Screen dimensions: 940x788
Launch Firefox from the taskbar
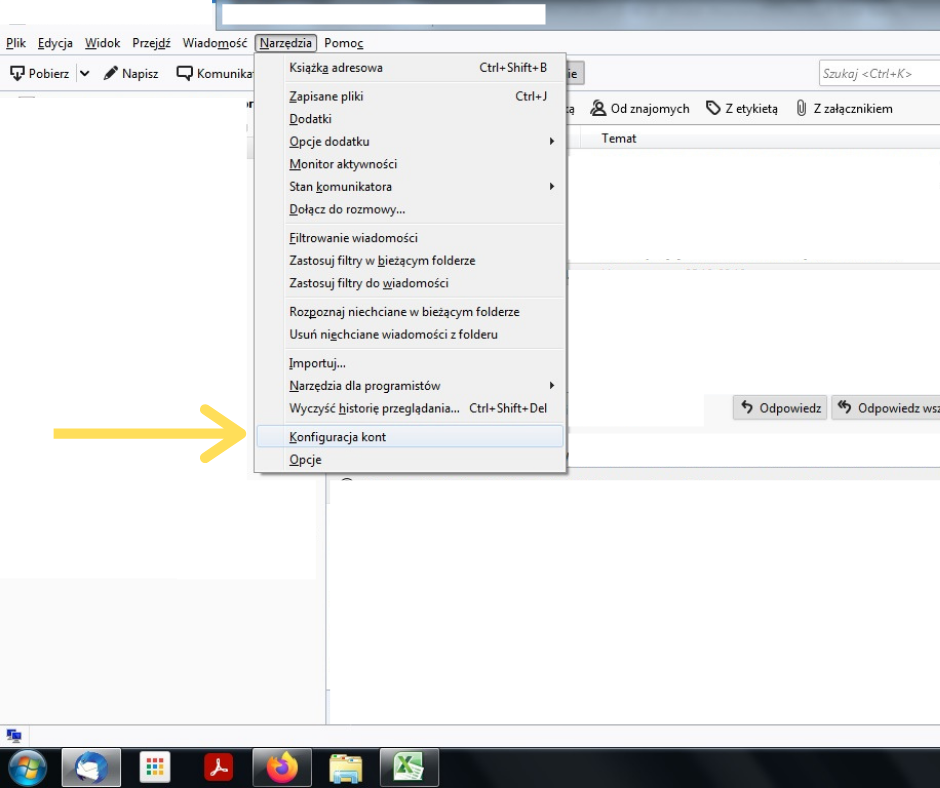point(282,767)
